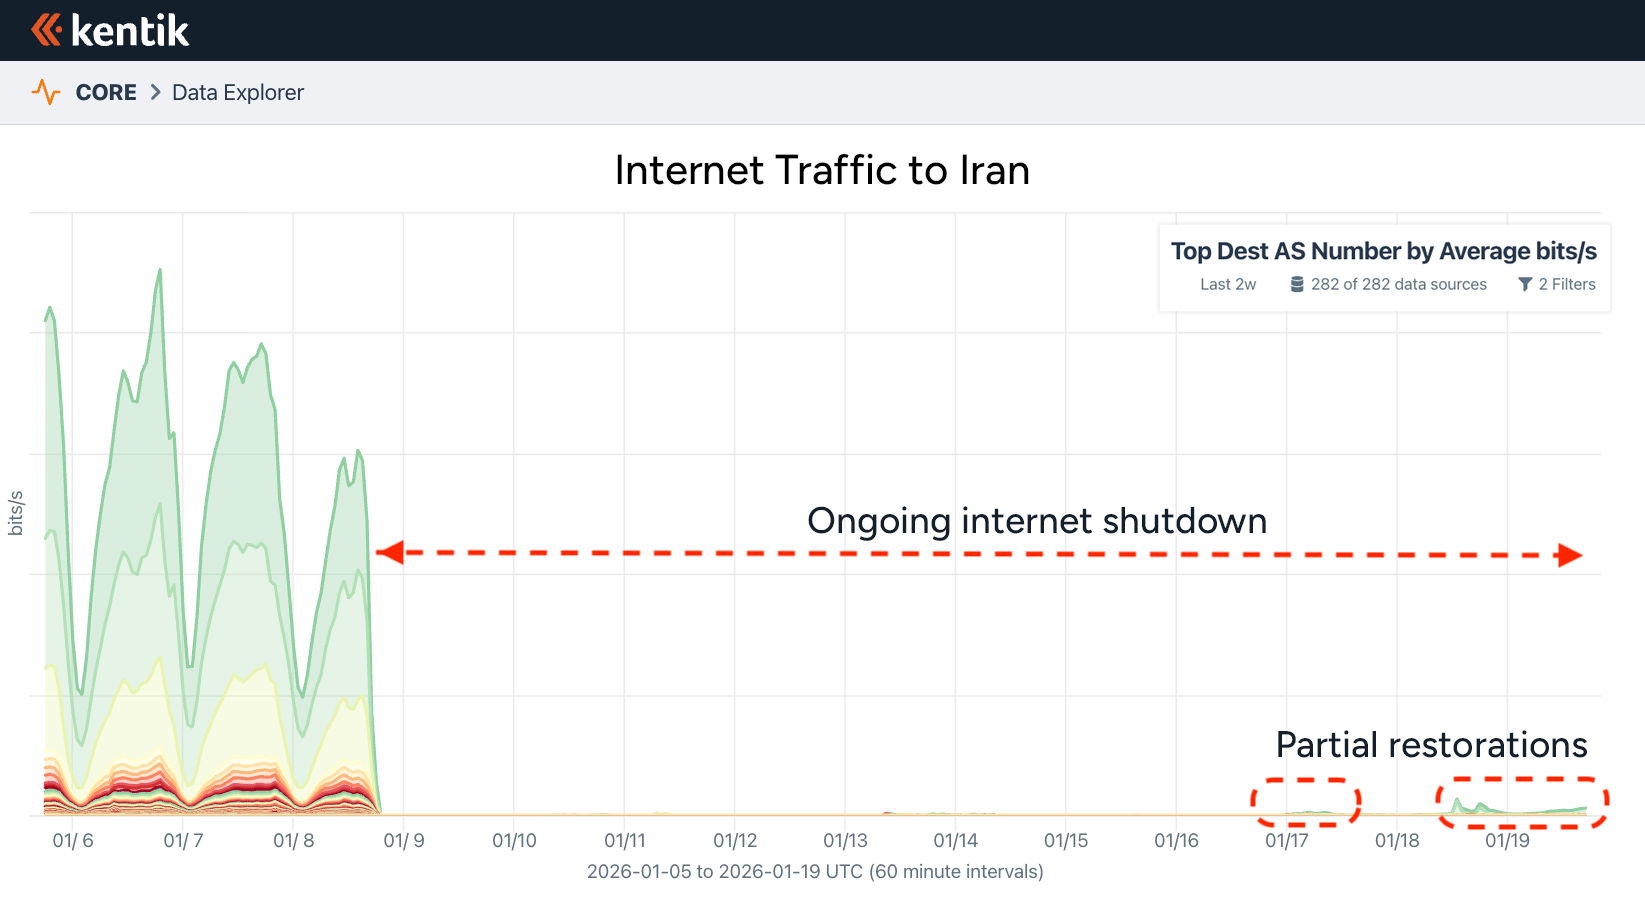Toggle the first Partial restorations circle near 01/17
The width and height of the screenshot is (1645, 904).
[x=1305, y=801]
